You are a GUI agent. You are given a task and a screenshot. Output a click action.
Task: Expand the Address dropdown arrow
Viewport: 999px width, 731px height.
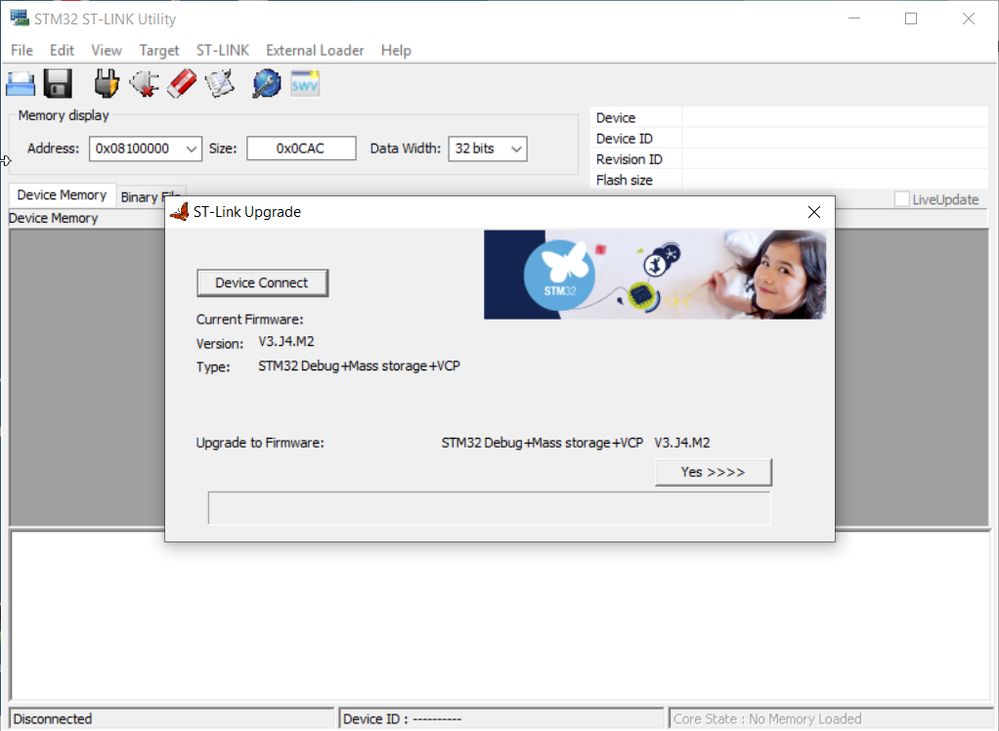191,149
